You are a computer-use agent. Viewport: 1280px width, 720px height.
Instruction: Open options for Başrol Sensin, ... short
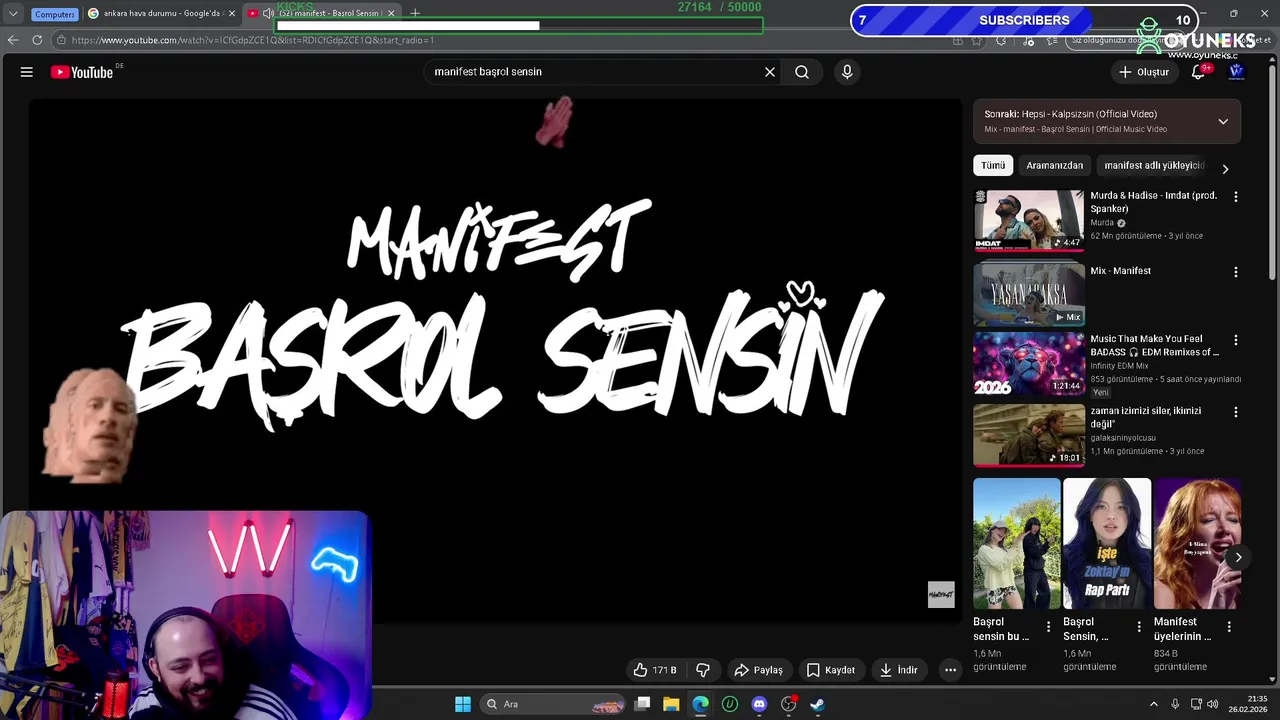[x=1138, y=627]
